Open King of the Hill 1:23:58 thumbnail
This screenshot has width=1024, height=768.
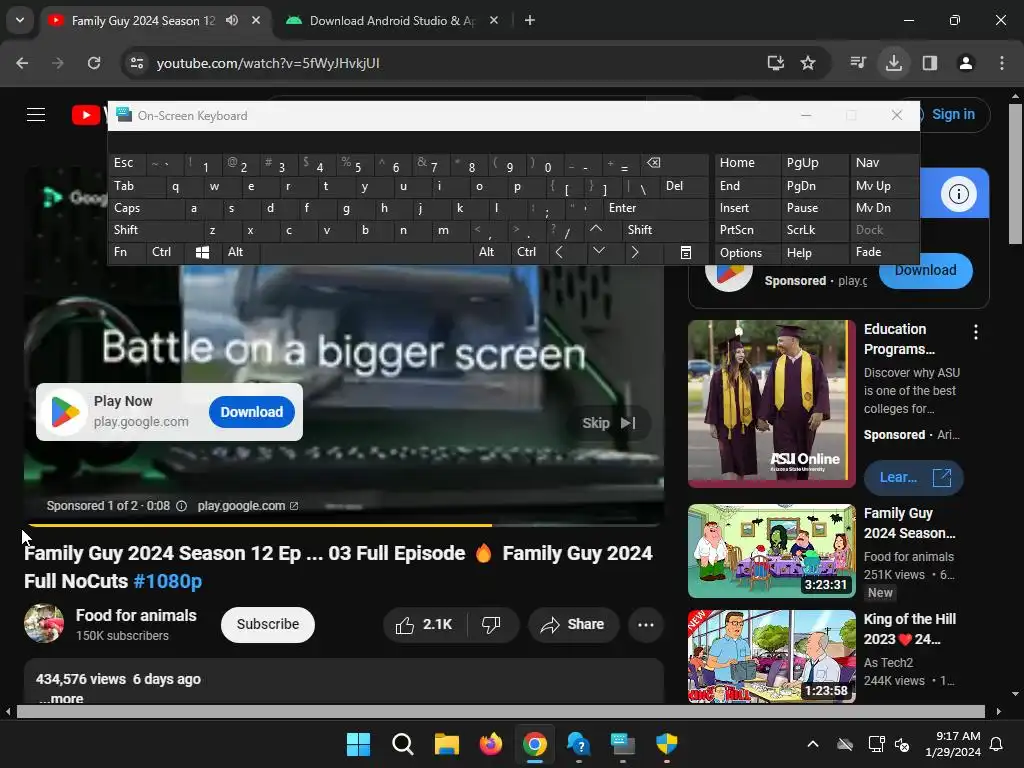771,656
